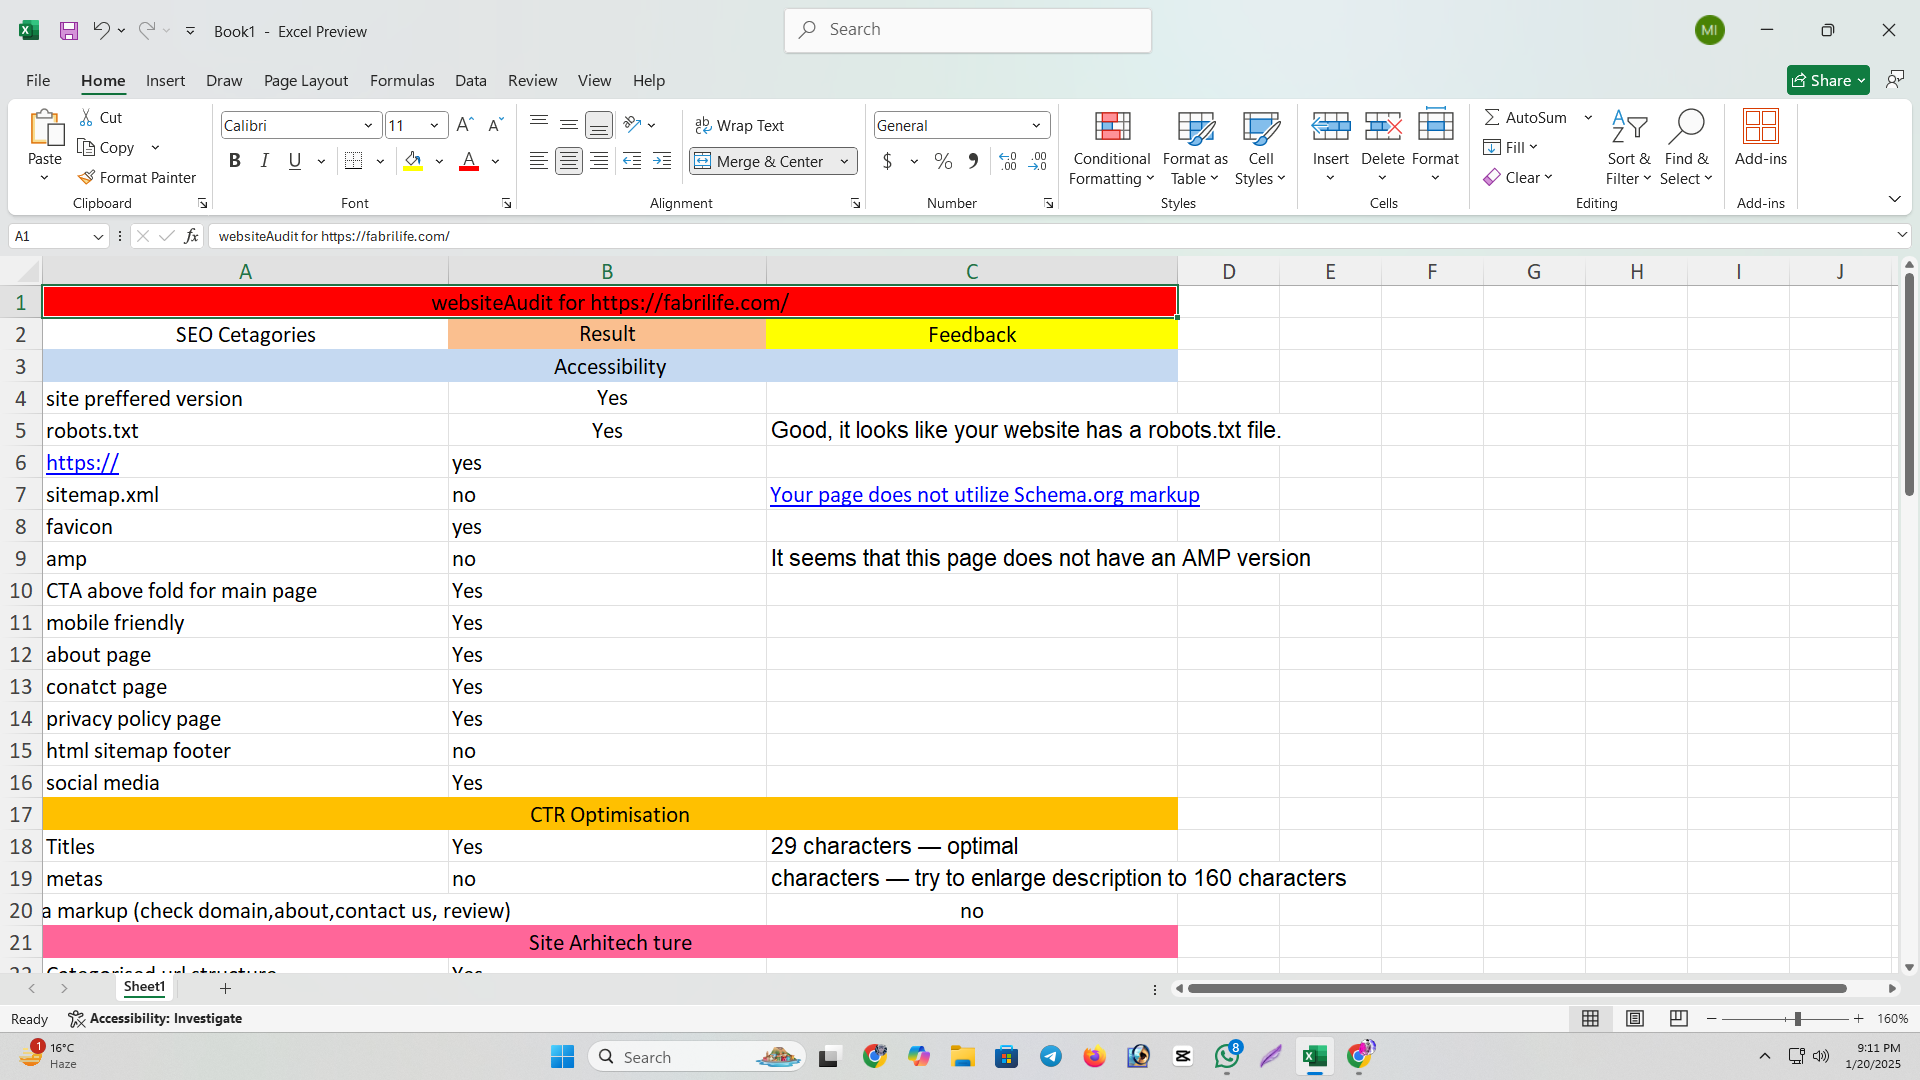Click the Share button
This screenshot has height=1080, width=1920.
[1822, 80]
